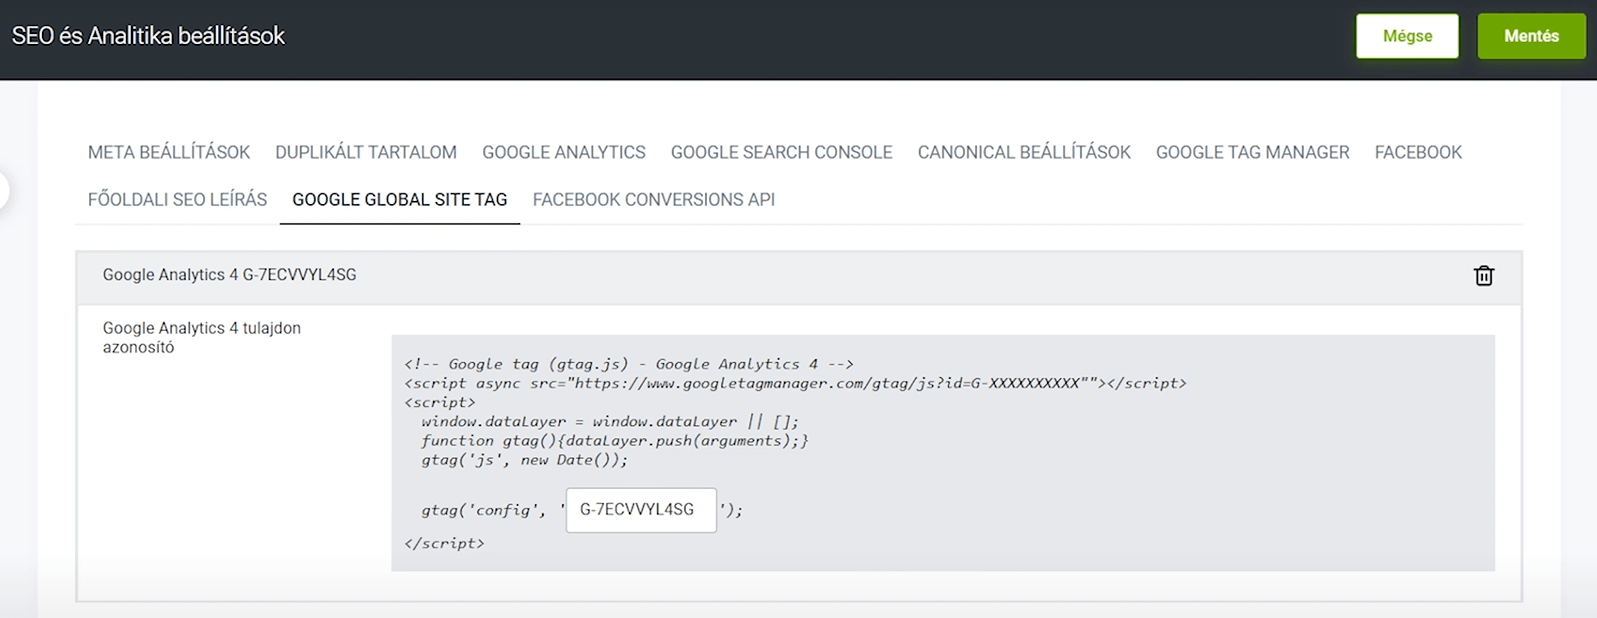Click the gtag('js', new Date()) line
Viewport: 1597px width, 618px height.
[x=525, y=460]
